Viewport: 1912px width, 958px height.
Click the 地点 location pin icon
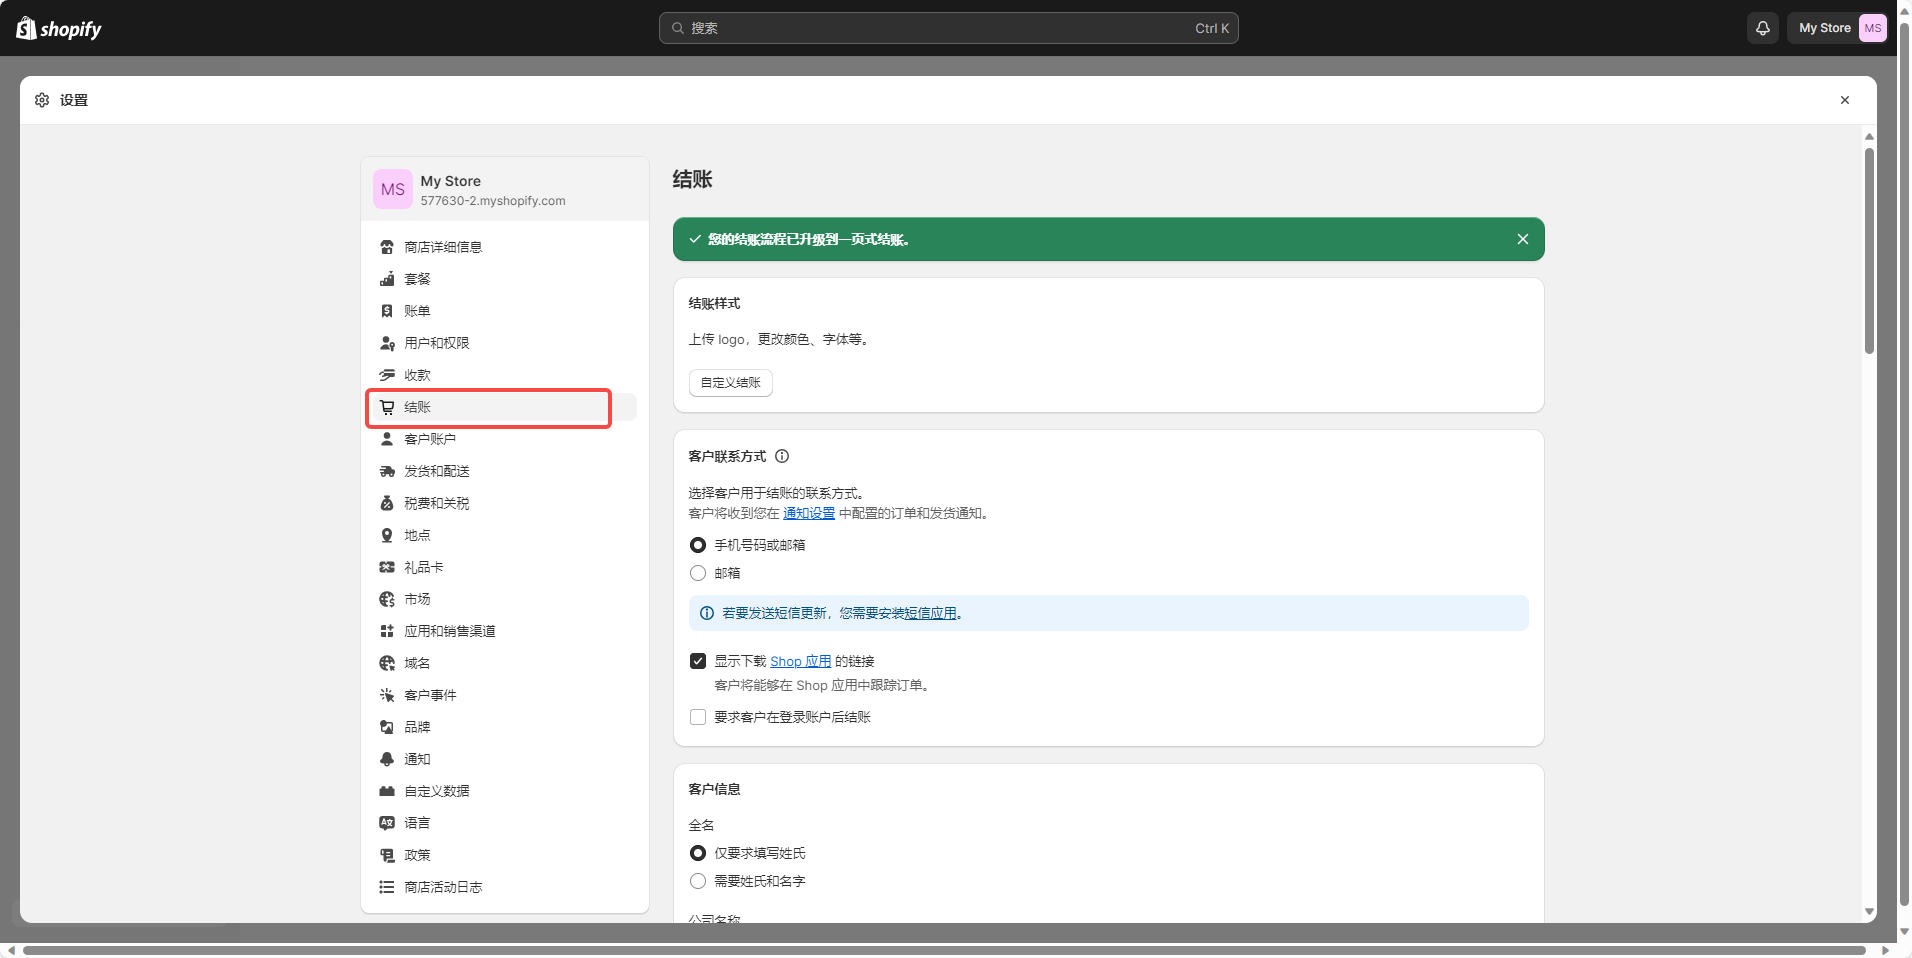pyautogui.click(x=387, y=535)
